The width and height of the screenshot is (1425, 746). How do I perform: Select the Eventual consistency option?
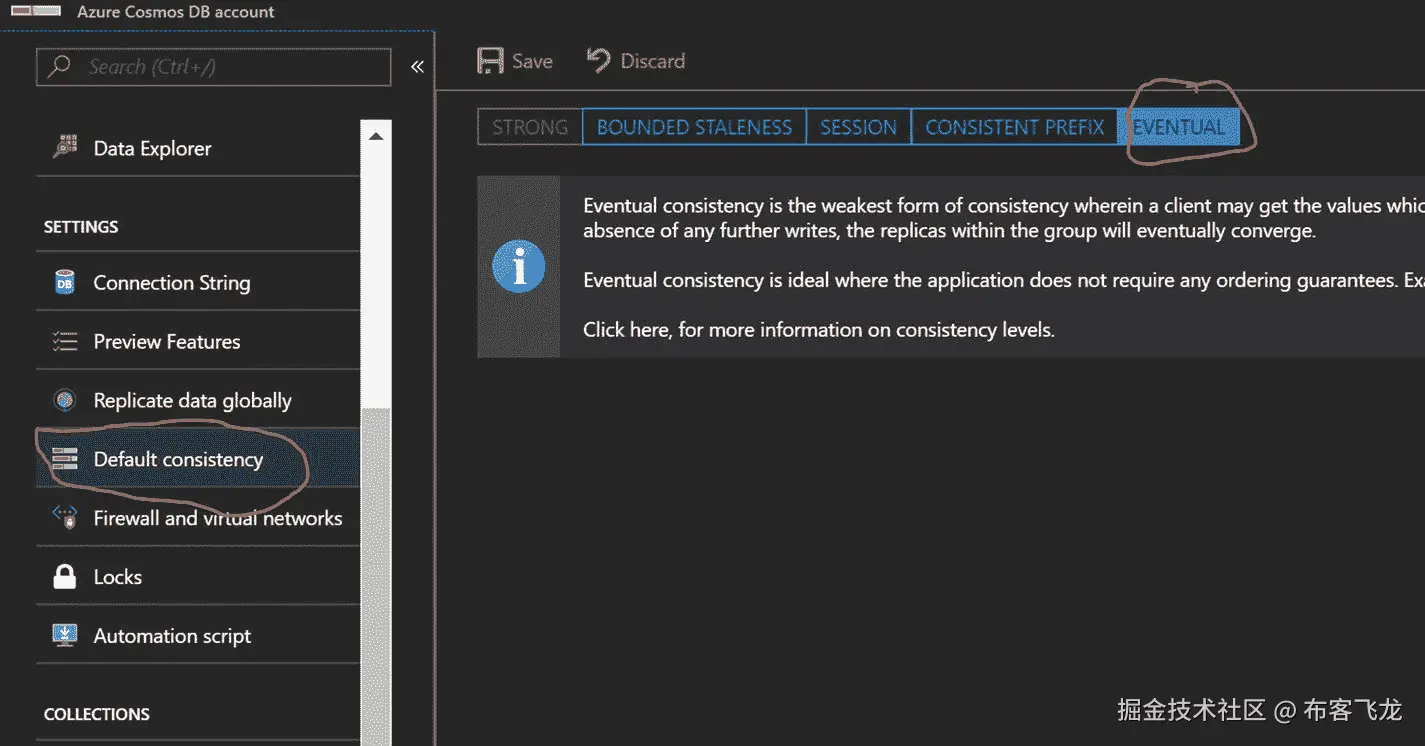click(x=1178, y=127)
